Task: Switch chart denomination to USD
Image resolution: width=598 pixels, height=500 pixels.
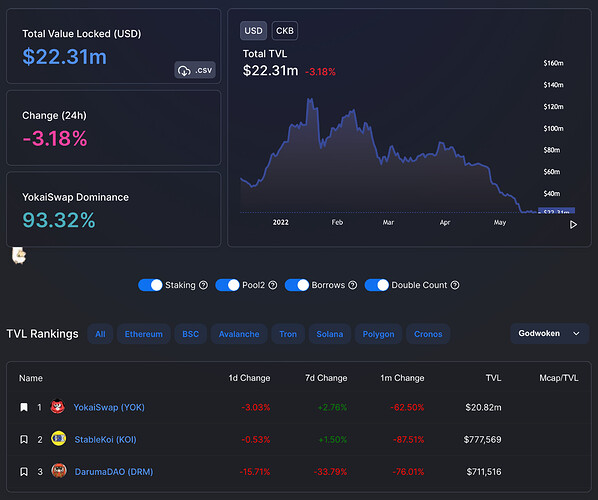Action: (253, 31)
